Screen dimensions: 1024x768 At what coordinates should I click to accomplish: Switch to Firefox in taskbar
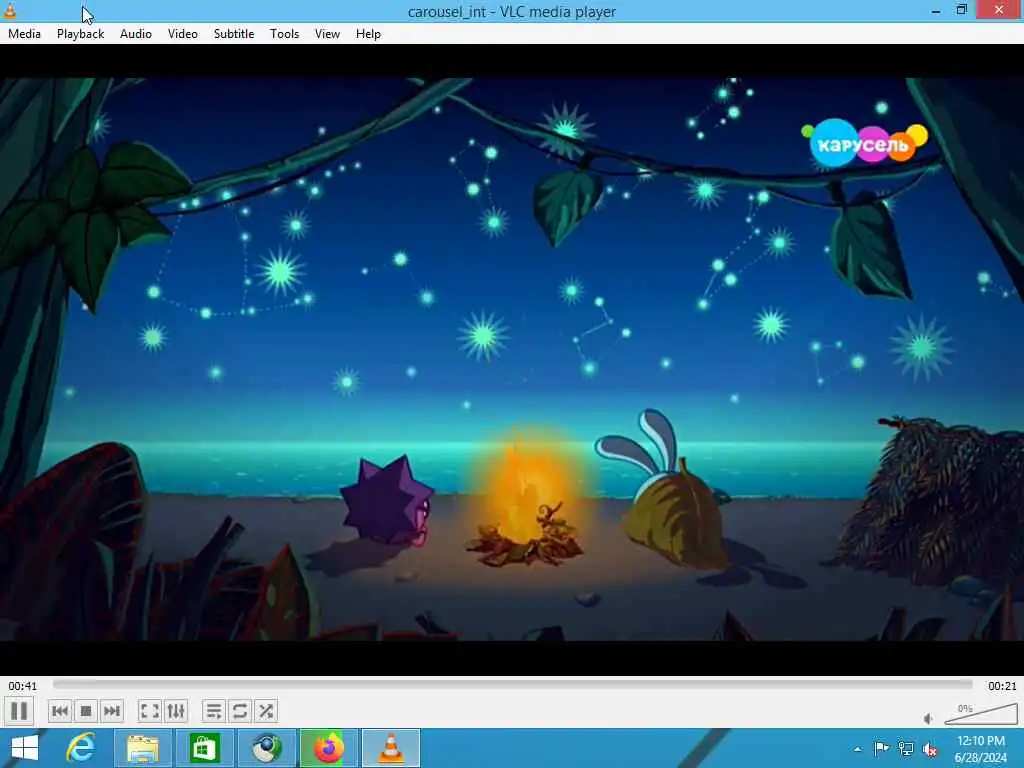click(328, 748)
